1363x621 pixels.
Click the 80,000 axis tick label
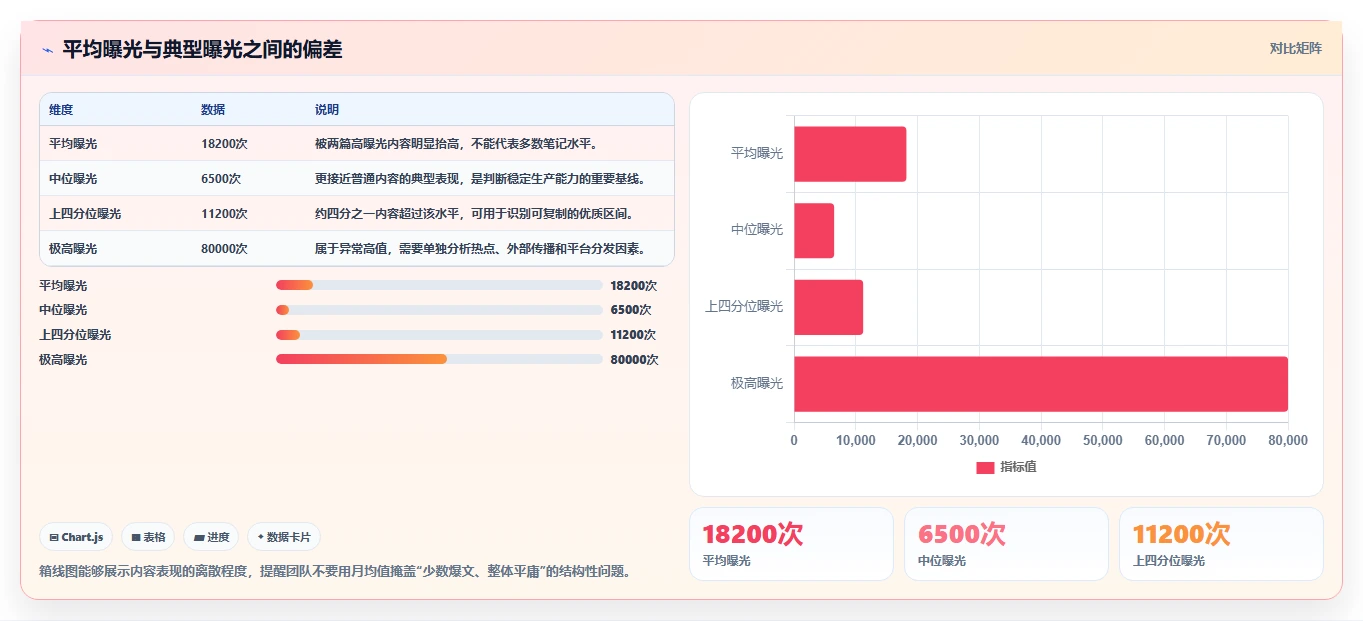pos(1288,440)
